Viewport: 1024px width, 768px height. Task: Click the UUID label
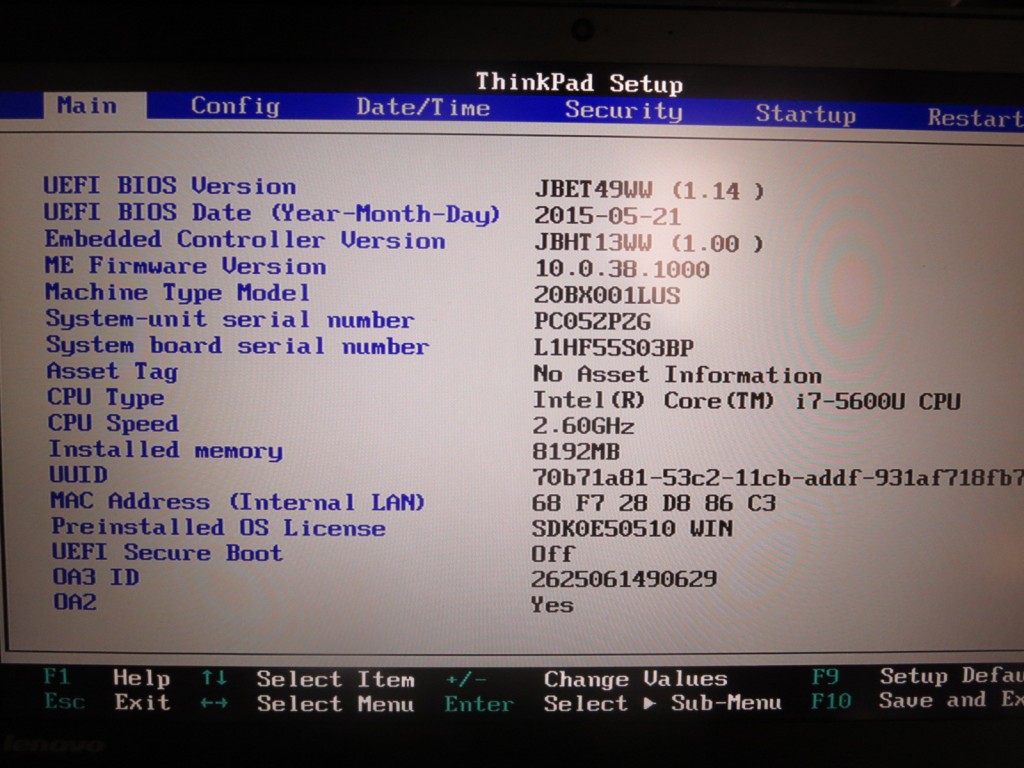tap(78, 474)
